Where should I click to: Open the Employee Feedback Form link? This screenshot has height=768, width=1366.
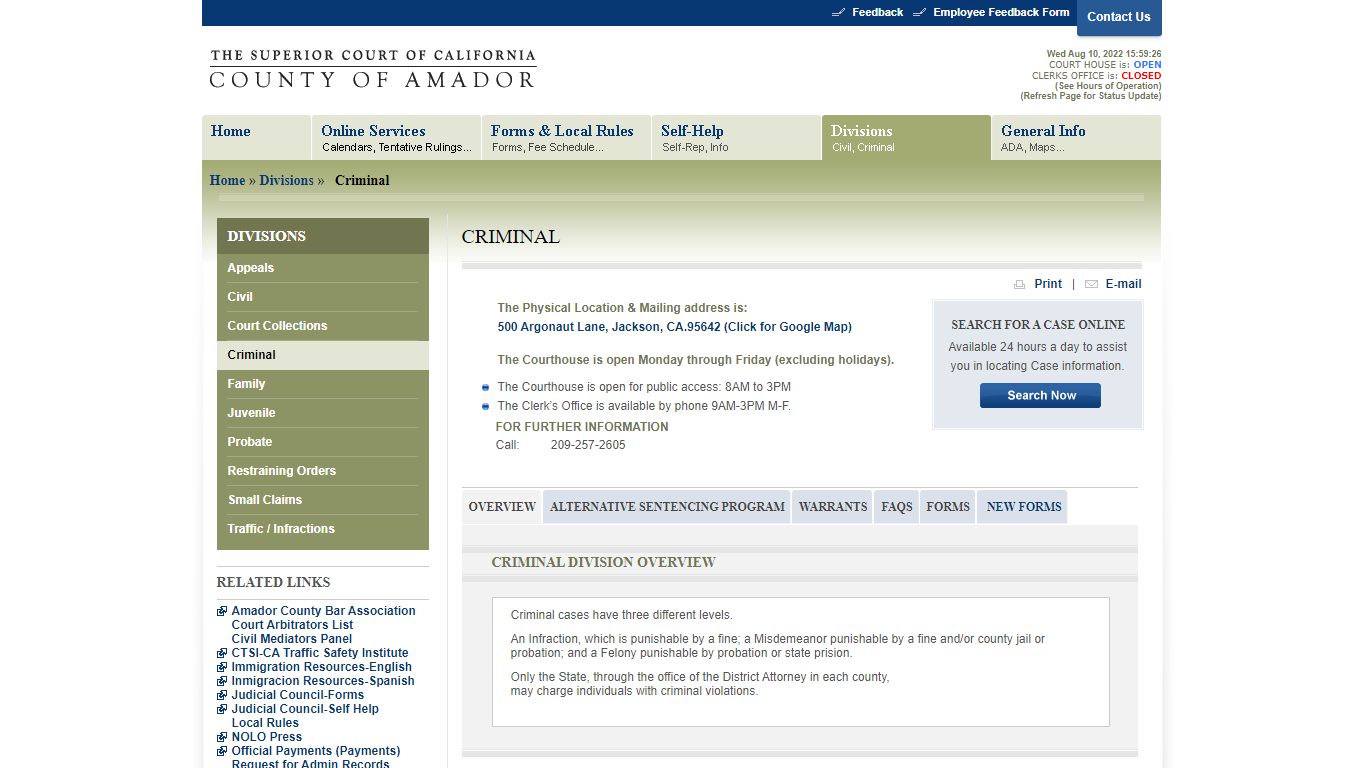[x=1001, y=13]
